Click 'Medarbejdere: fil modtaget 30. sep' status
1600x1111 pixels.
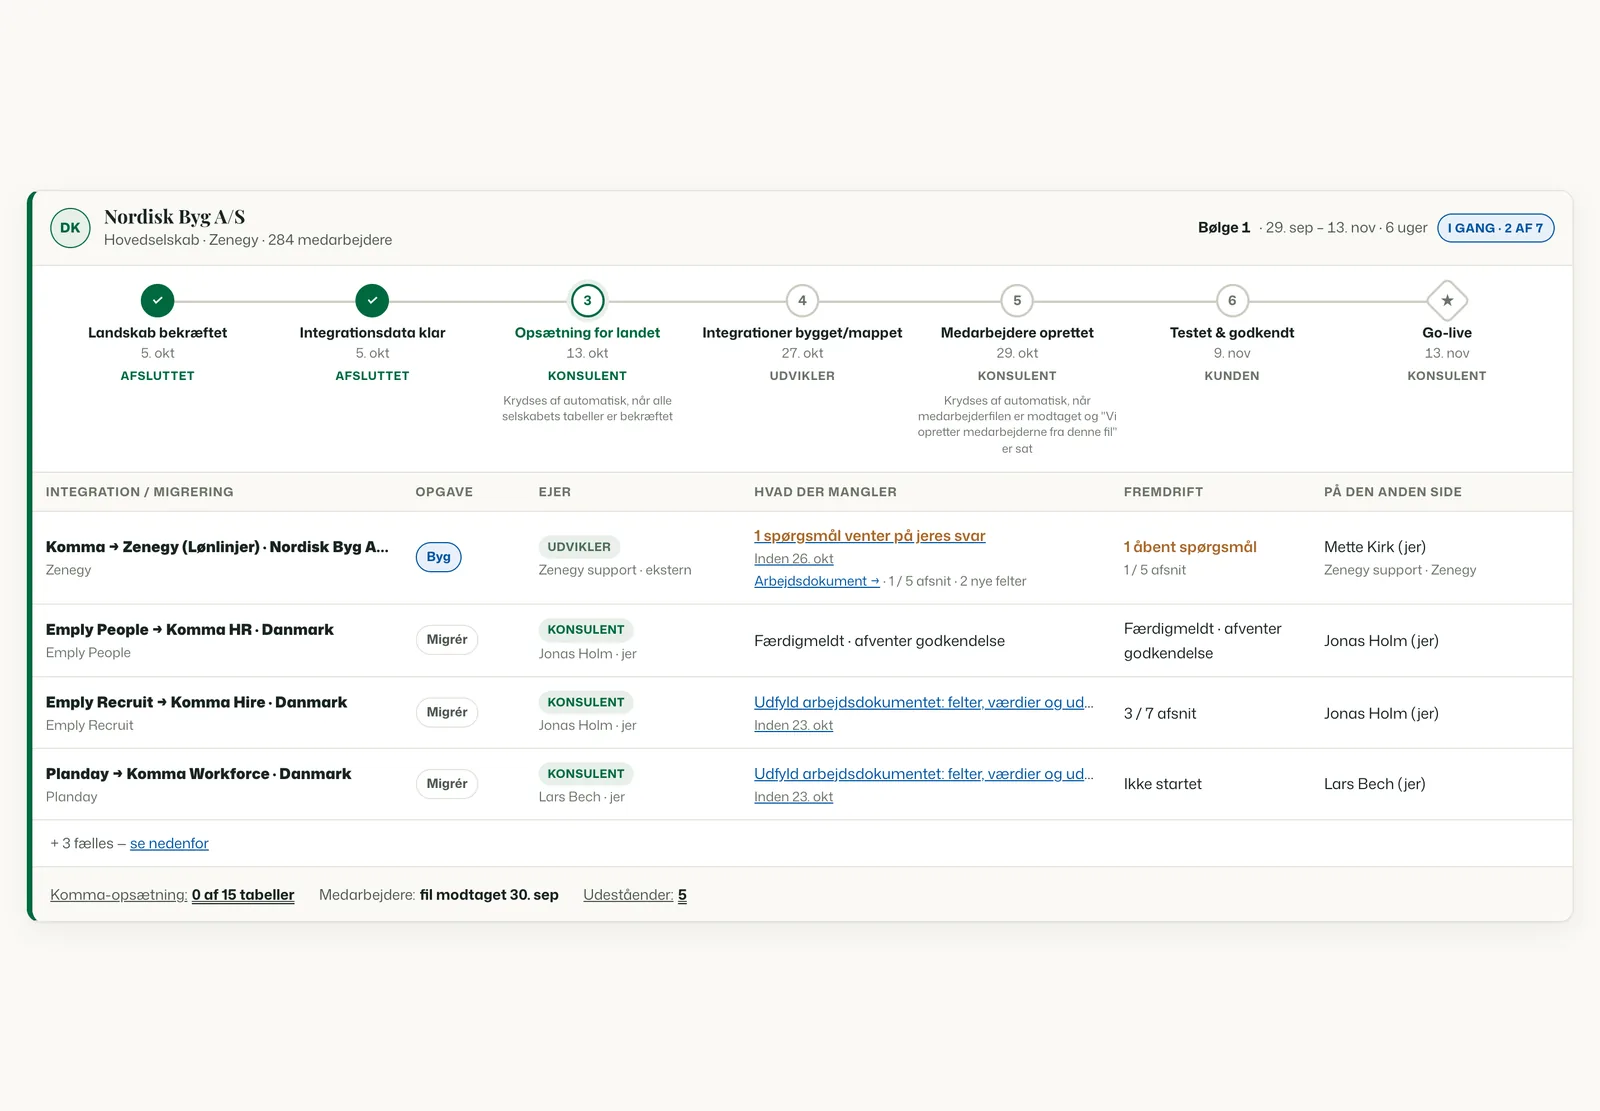[439, 895]
